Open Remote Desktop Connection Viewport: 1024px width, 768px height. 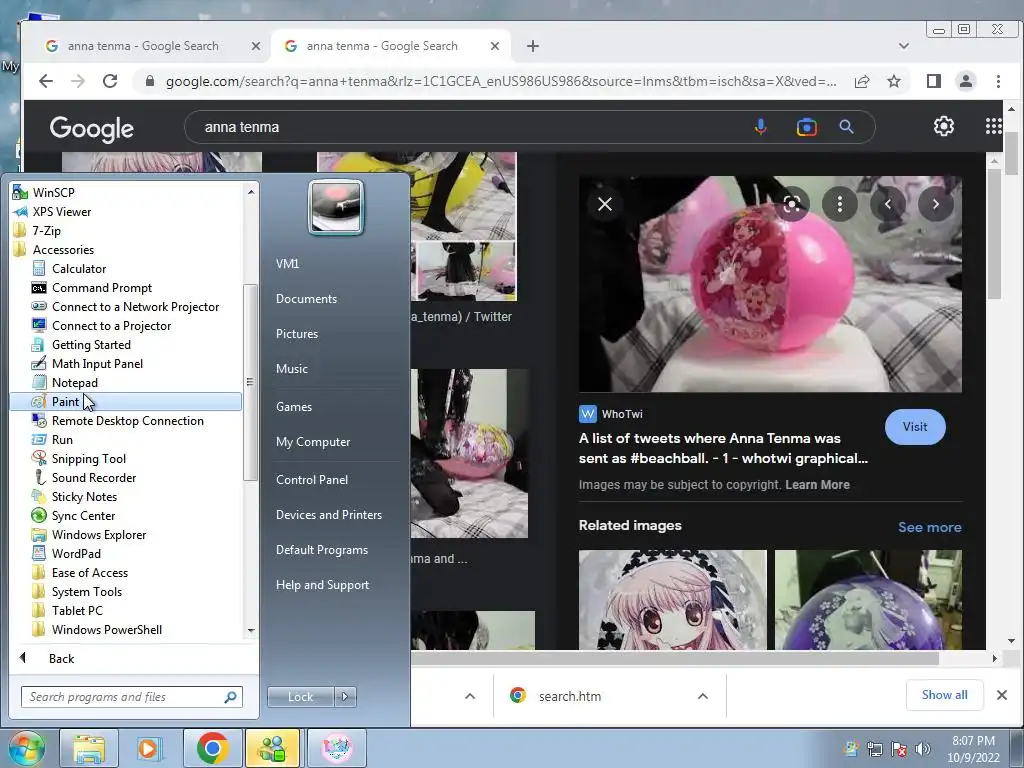[x=125, y=421]
